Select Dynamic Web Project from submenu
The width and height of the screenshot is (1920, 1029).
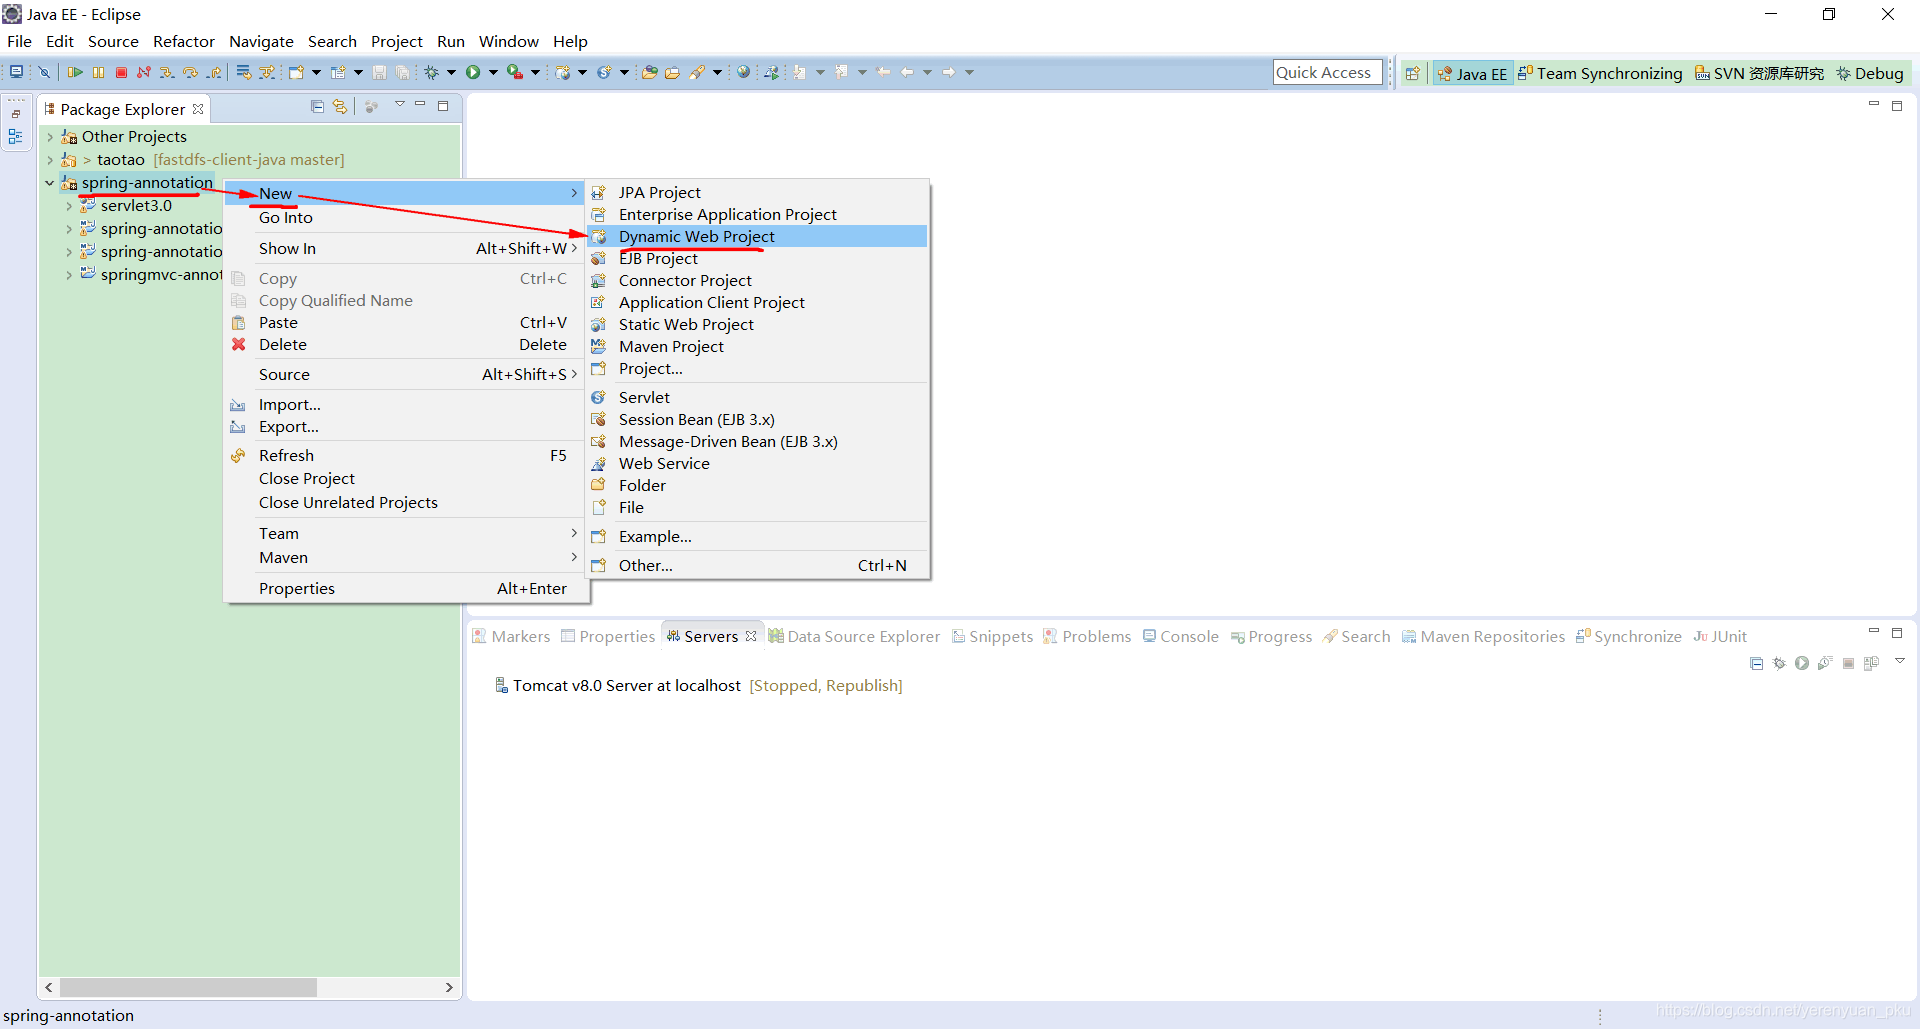[x=757, y=237]
